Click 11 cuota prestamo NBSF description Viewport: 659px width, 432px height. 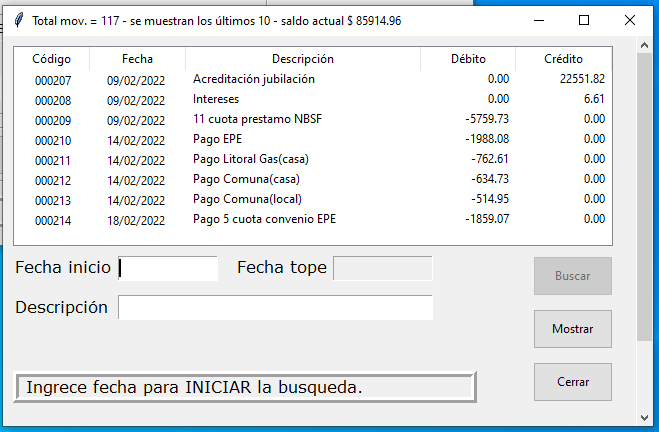257,119
